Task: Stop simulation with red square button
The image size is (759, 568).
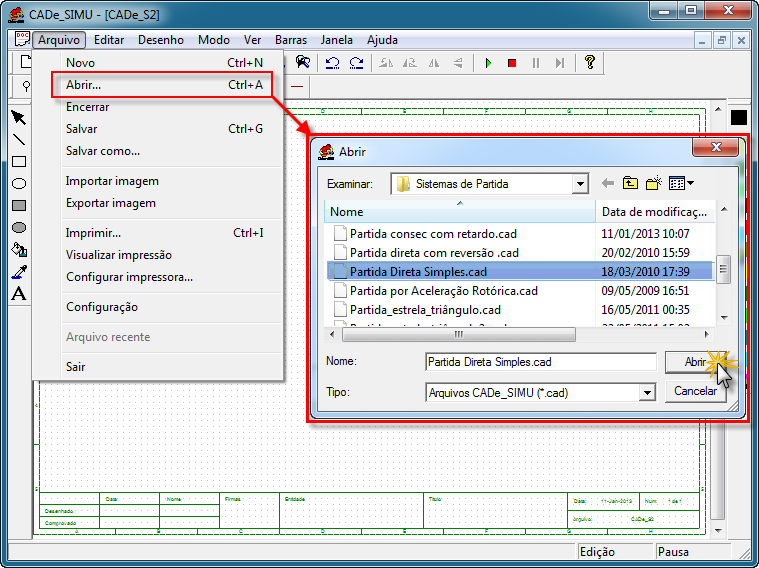Action: [512, 63]
